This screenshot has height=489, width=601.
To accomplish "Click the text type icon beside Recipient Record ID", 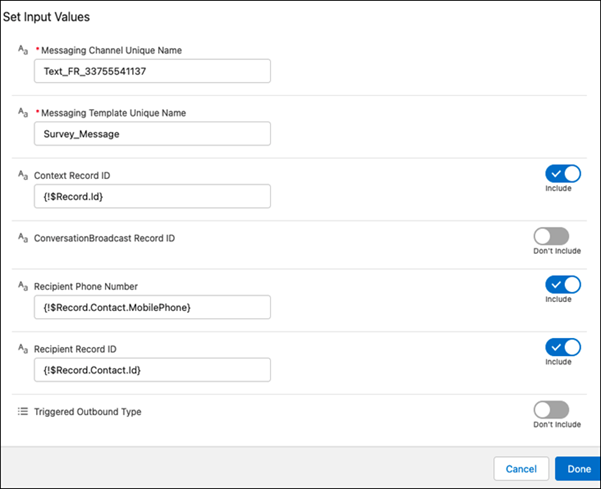I will 23,349.
